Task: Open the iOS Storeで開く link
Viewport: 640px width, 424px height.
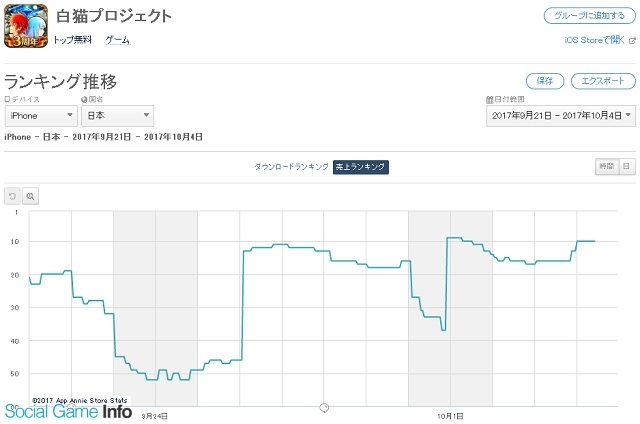Action: click(595, 40)
